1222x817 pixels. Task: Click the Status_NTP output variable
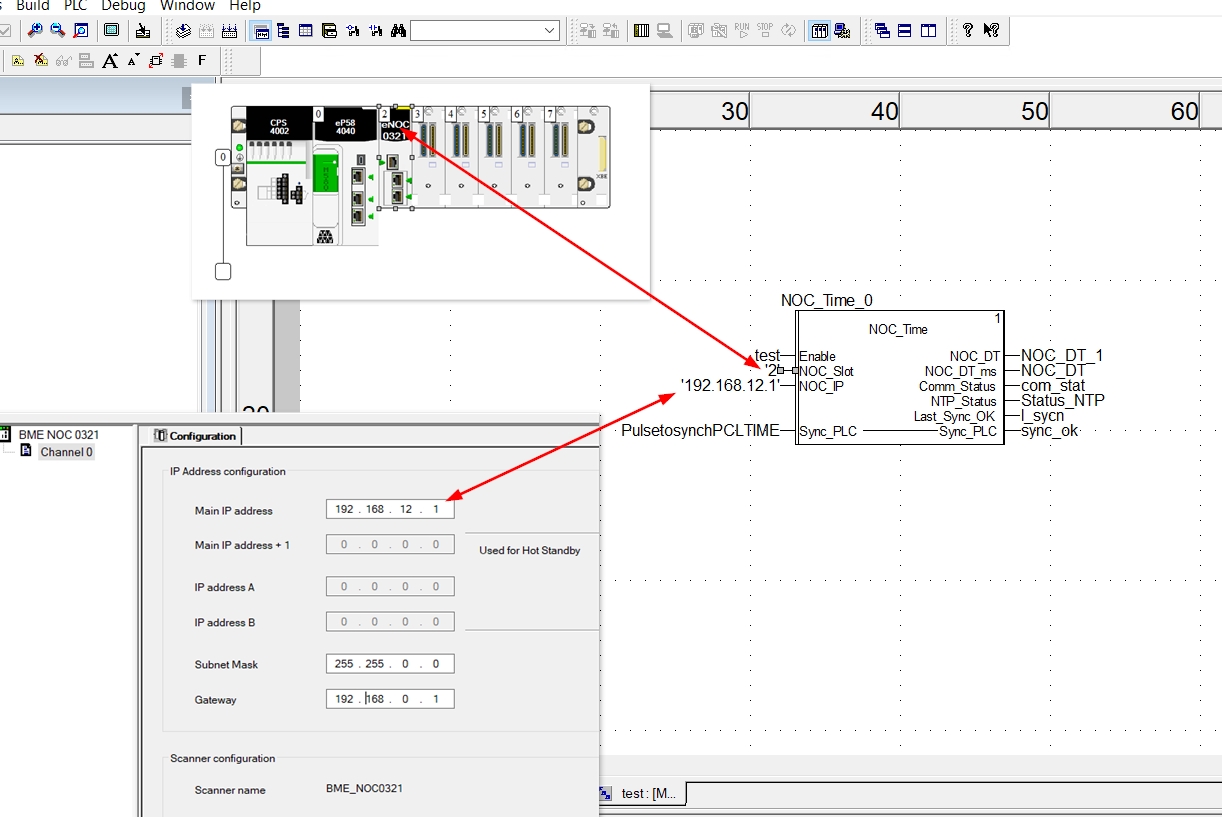point(1062,400)
